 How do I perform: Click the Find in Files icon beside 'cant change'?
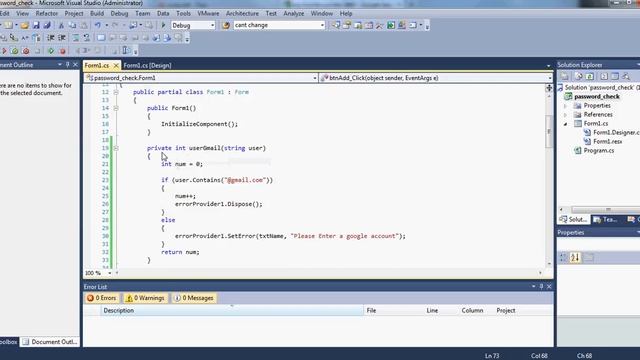click(x=226, y=25)
